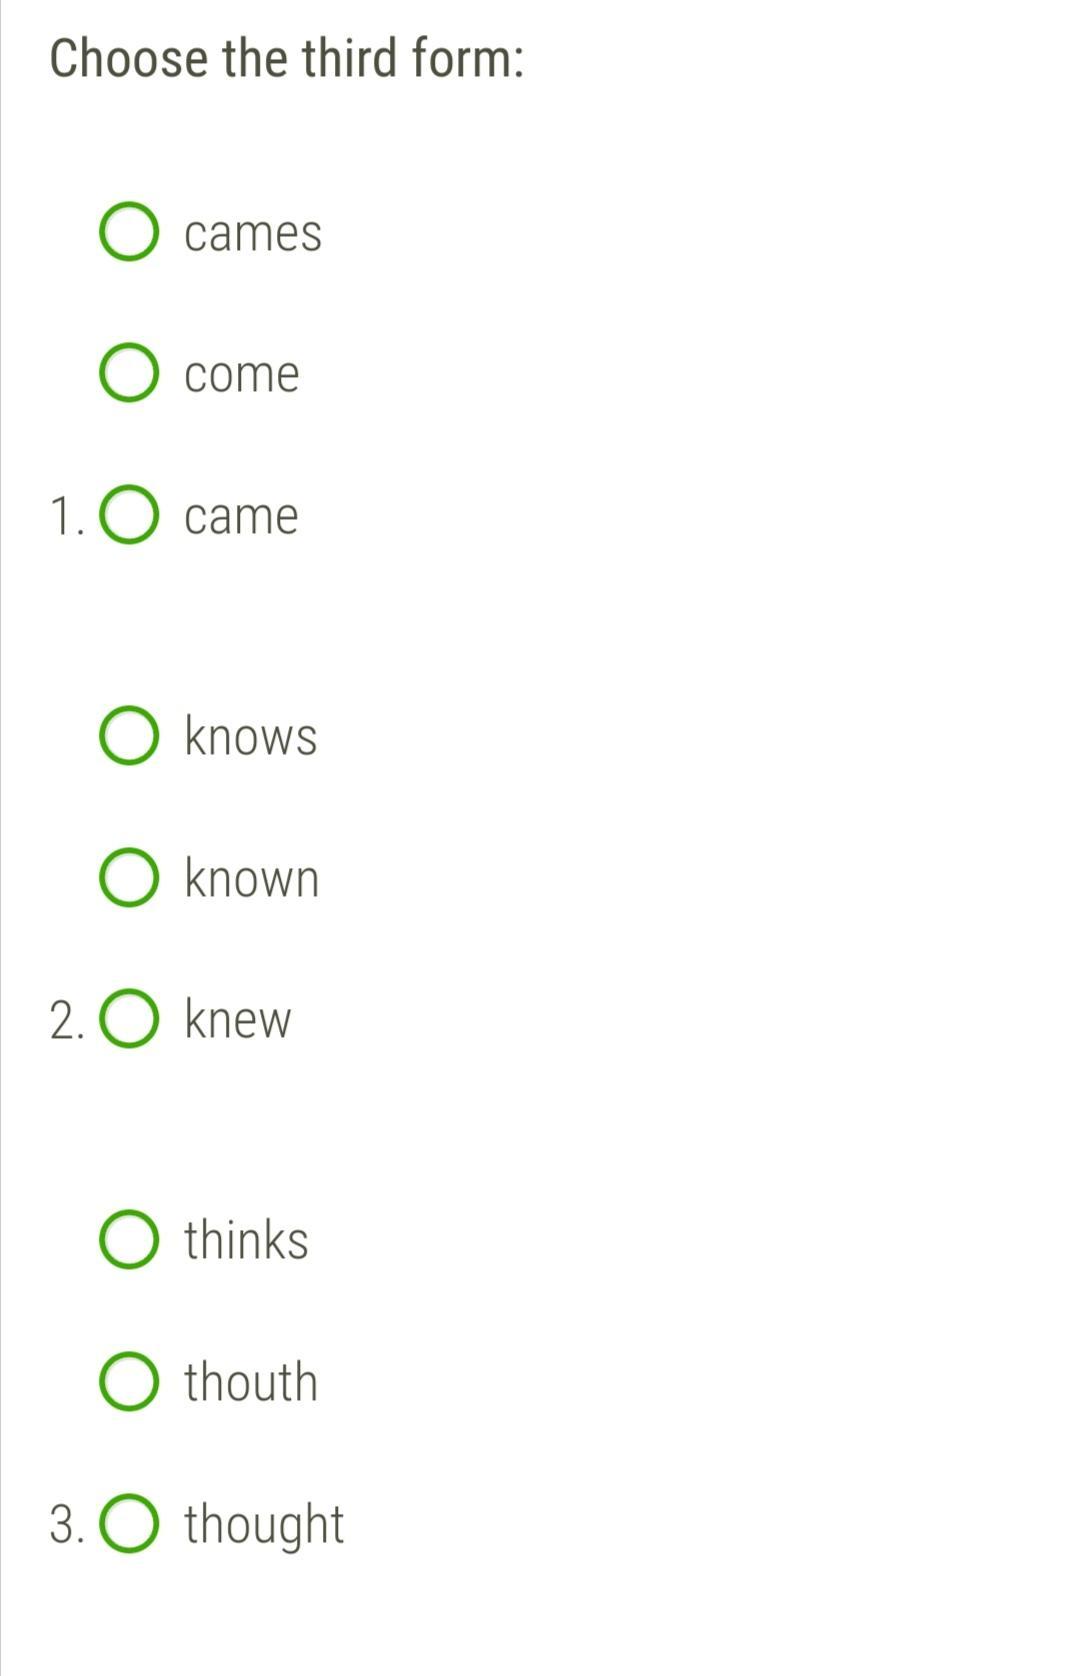Tap the 'thought' answer label text

point(264,1525)
